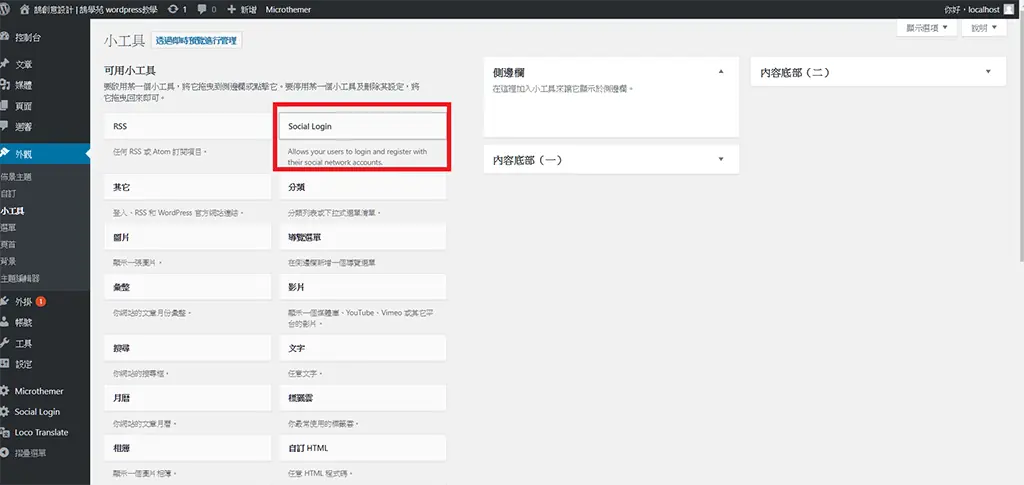Open the 背景 submenu item
1024x485 pixels.
tap(8, 261)
